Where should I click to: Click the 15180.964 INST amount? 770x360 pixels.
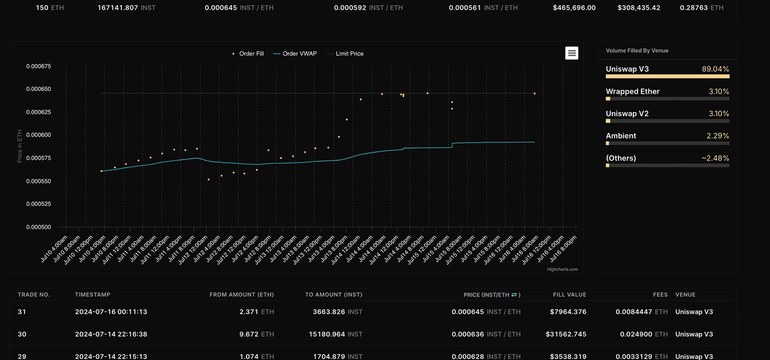coord(335,334)
